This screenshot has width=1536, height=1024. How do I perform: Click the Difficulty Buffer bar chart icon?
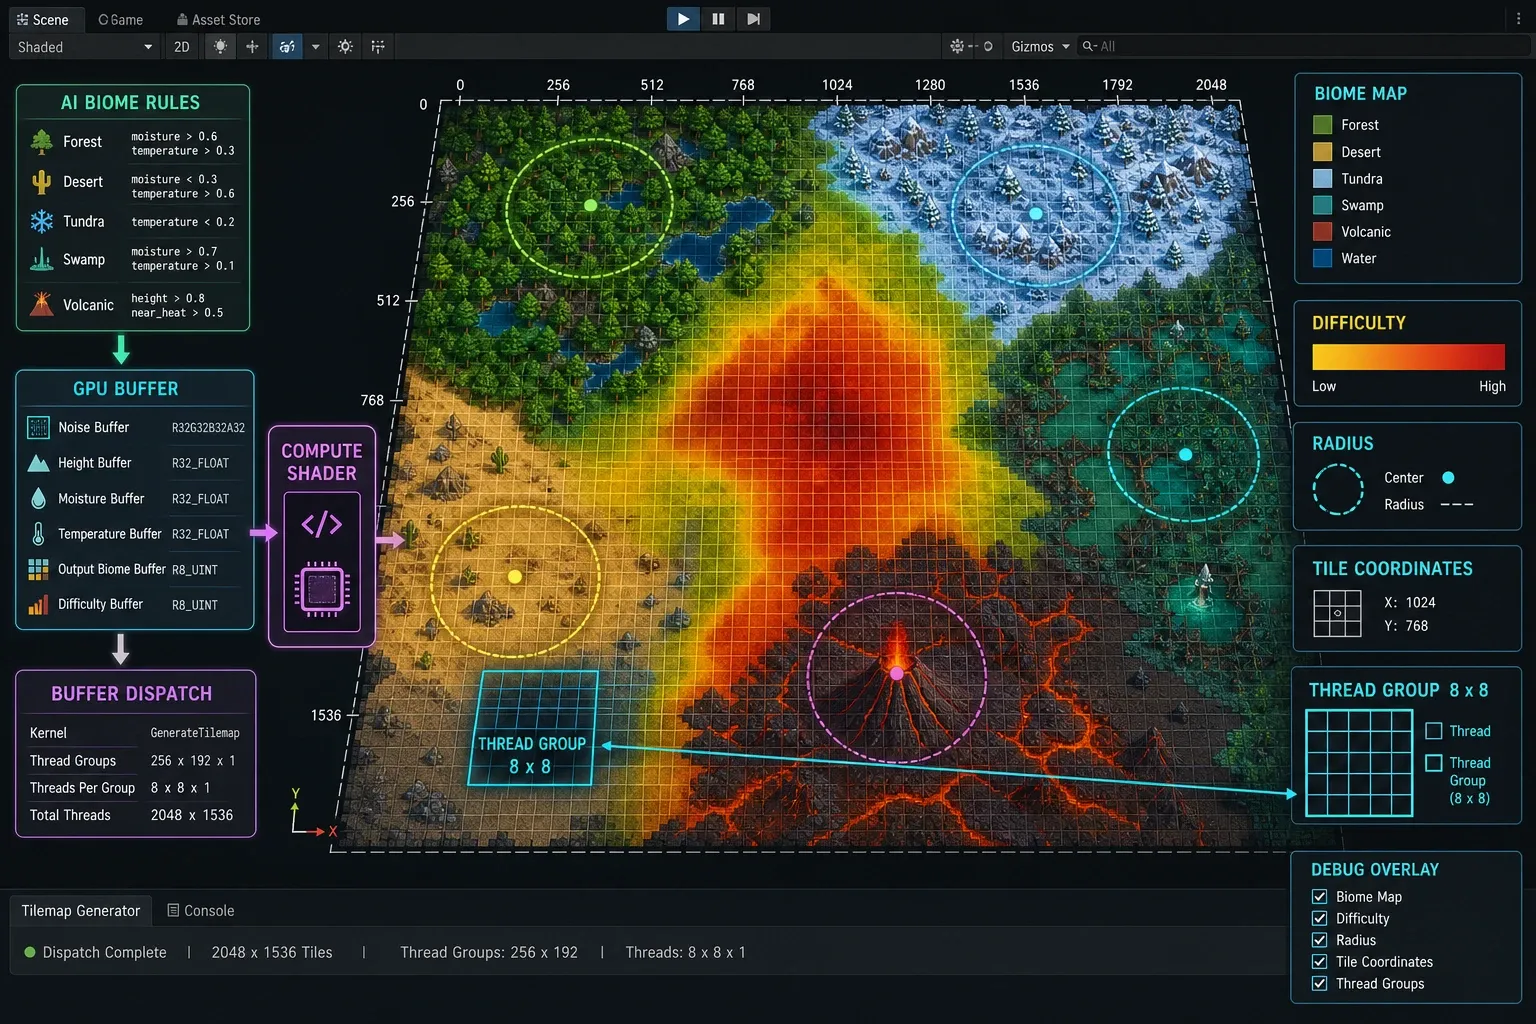point(38,605)
